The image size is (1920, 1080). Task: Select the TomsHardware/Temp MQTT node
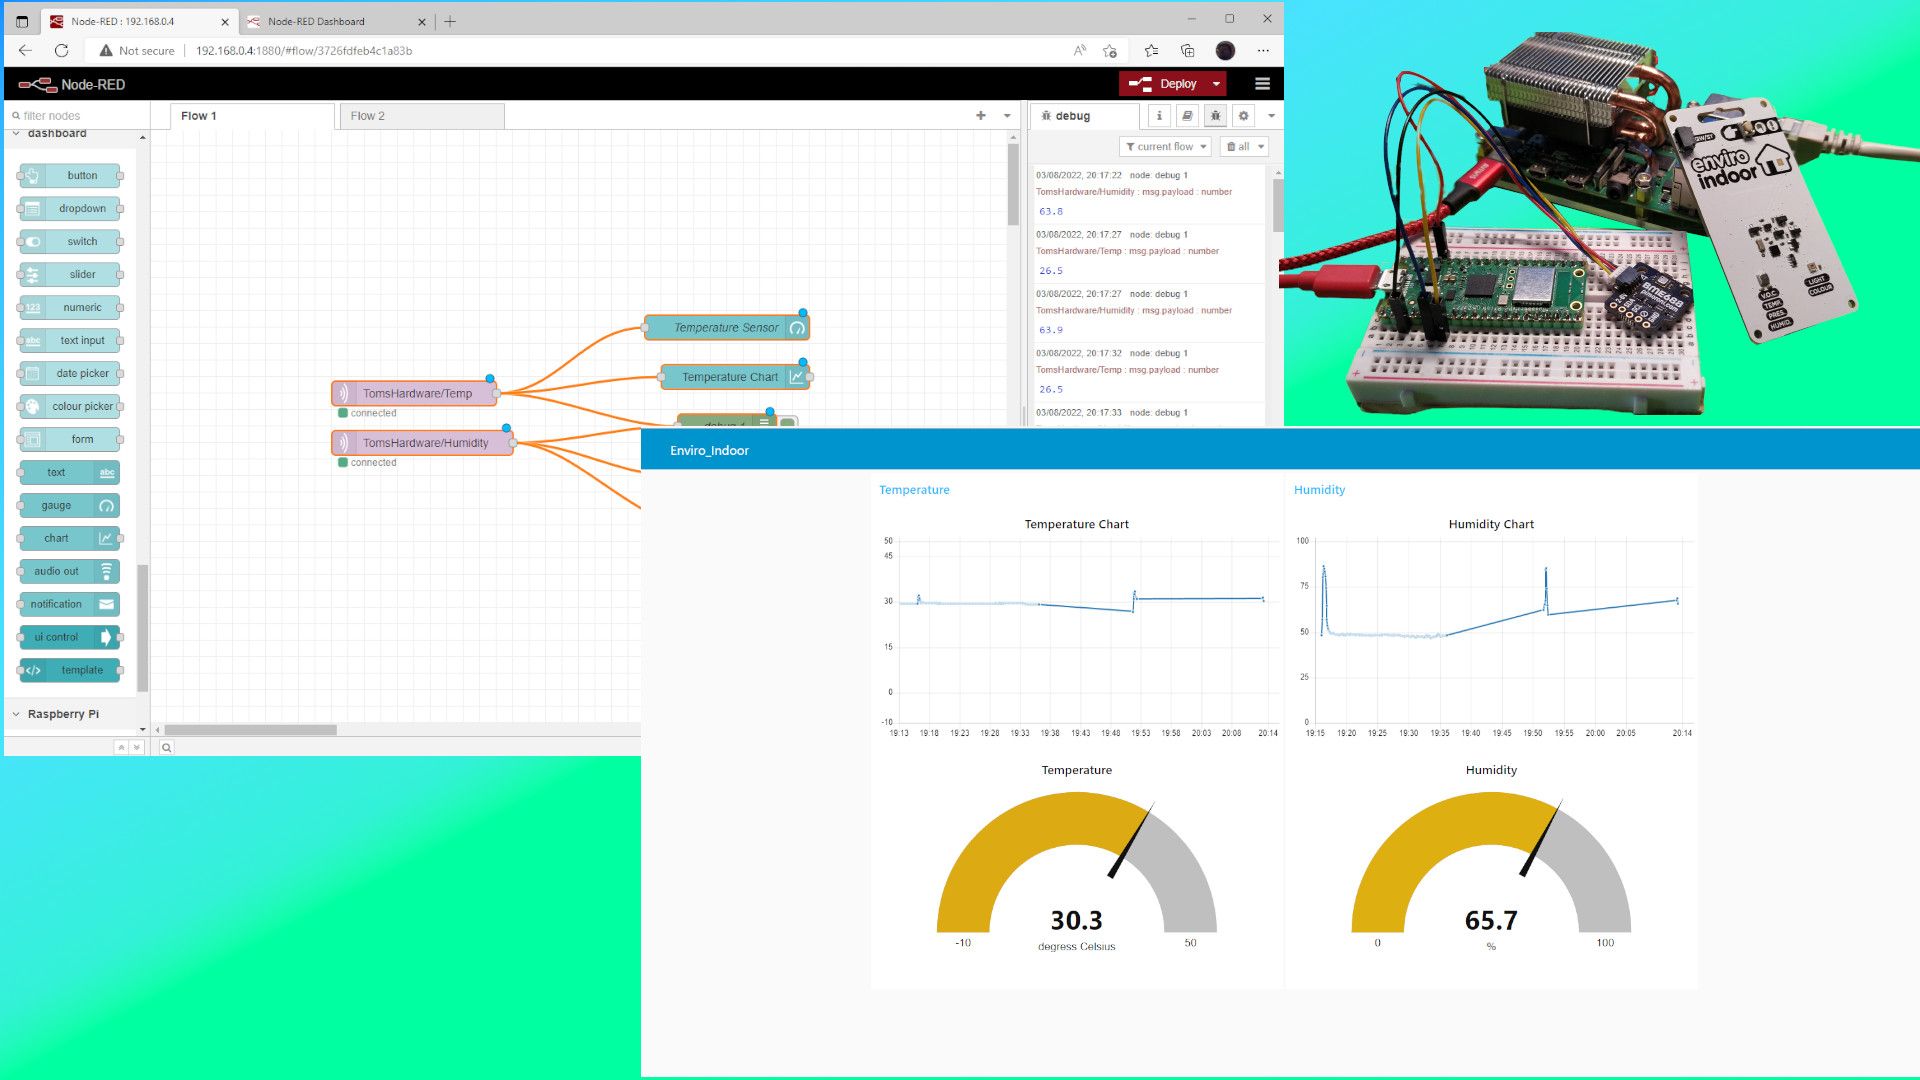[416, 393]
